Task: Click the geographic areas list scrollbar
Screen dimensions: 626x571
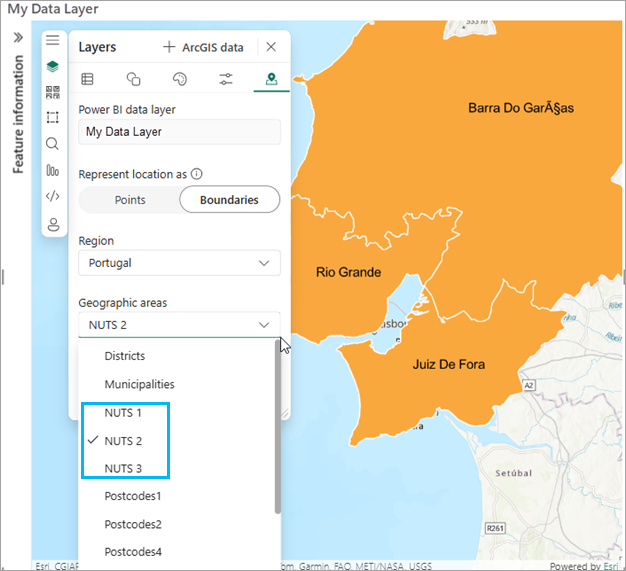Action: (277, 426)
